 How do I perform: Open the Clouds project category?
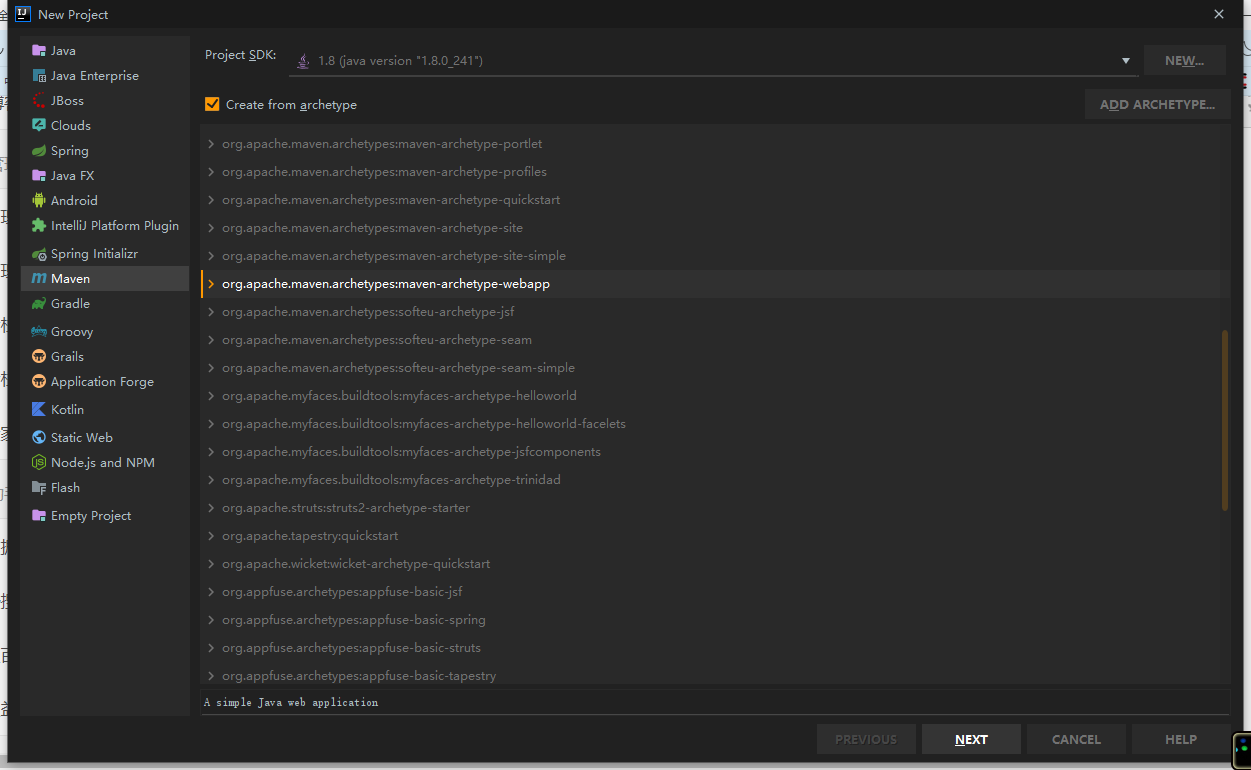(x=71, y=124)
